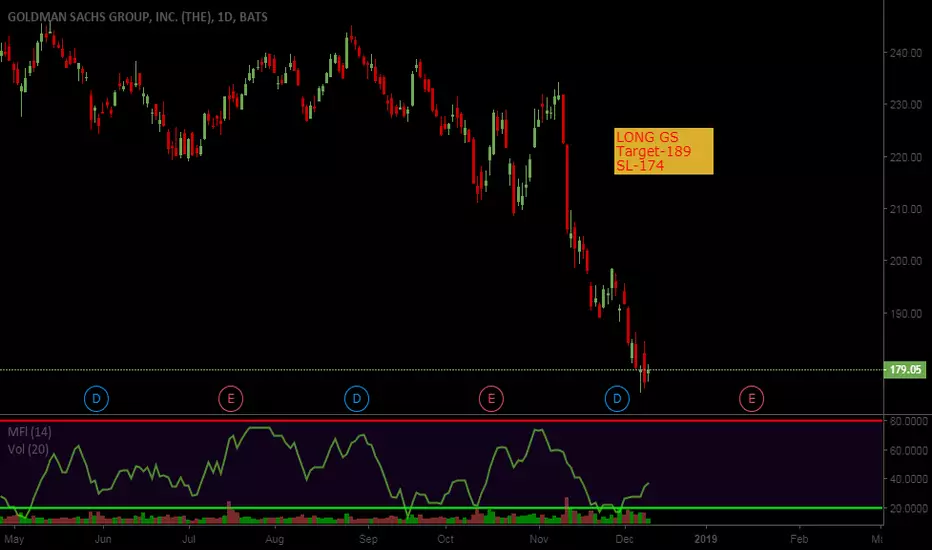Screen dimensions: 932x550
Task: Click the 210.00 price axis label
Action: click(x=905, y=209)
